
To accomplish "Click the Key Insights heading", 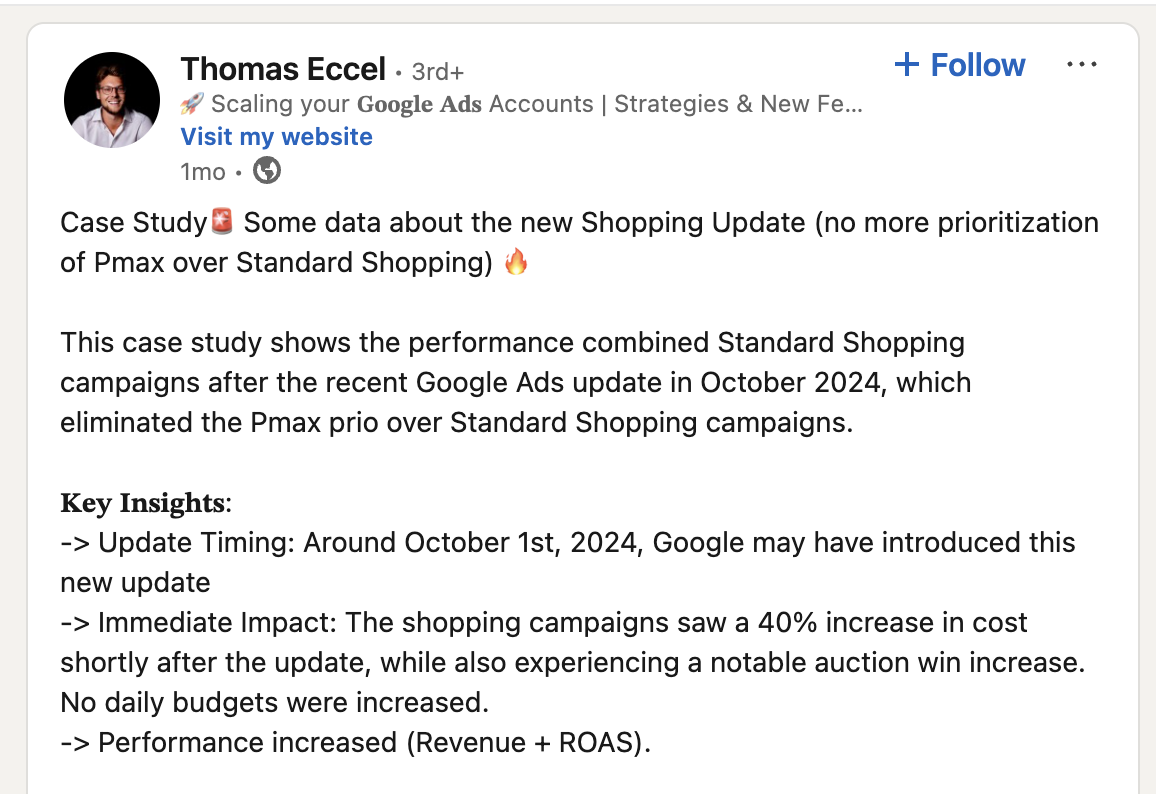I will pyautogui.click(x=146, y=503).
